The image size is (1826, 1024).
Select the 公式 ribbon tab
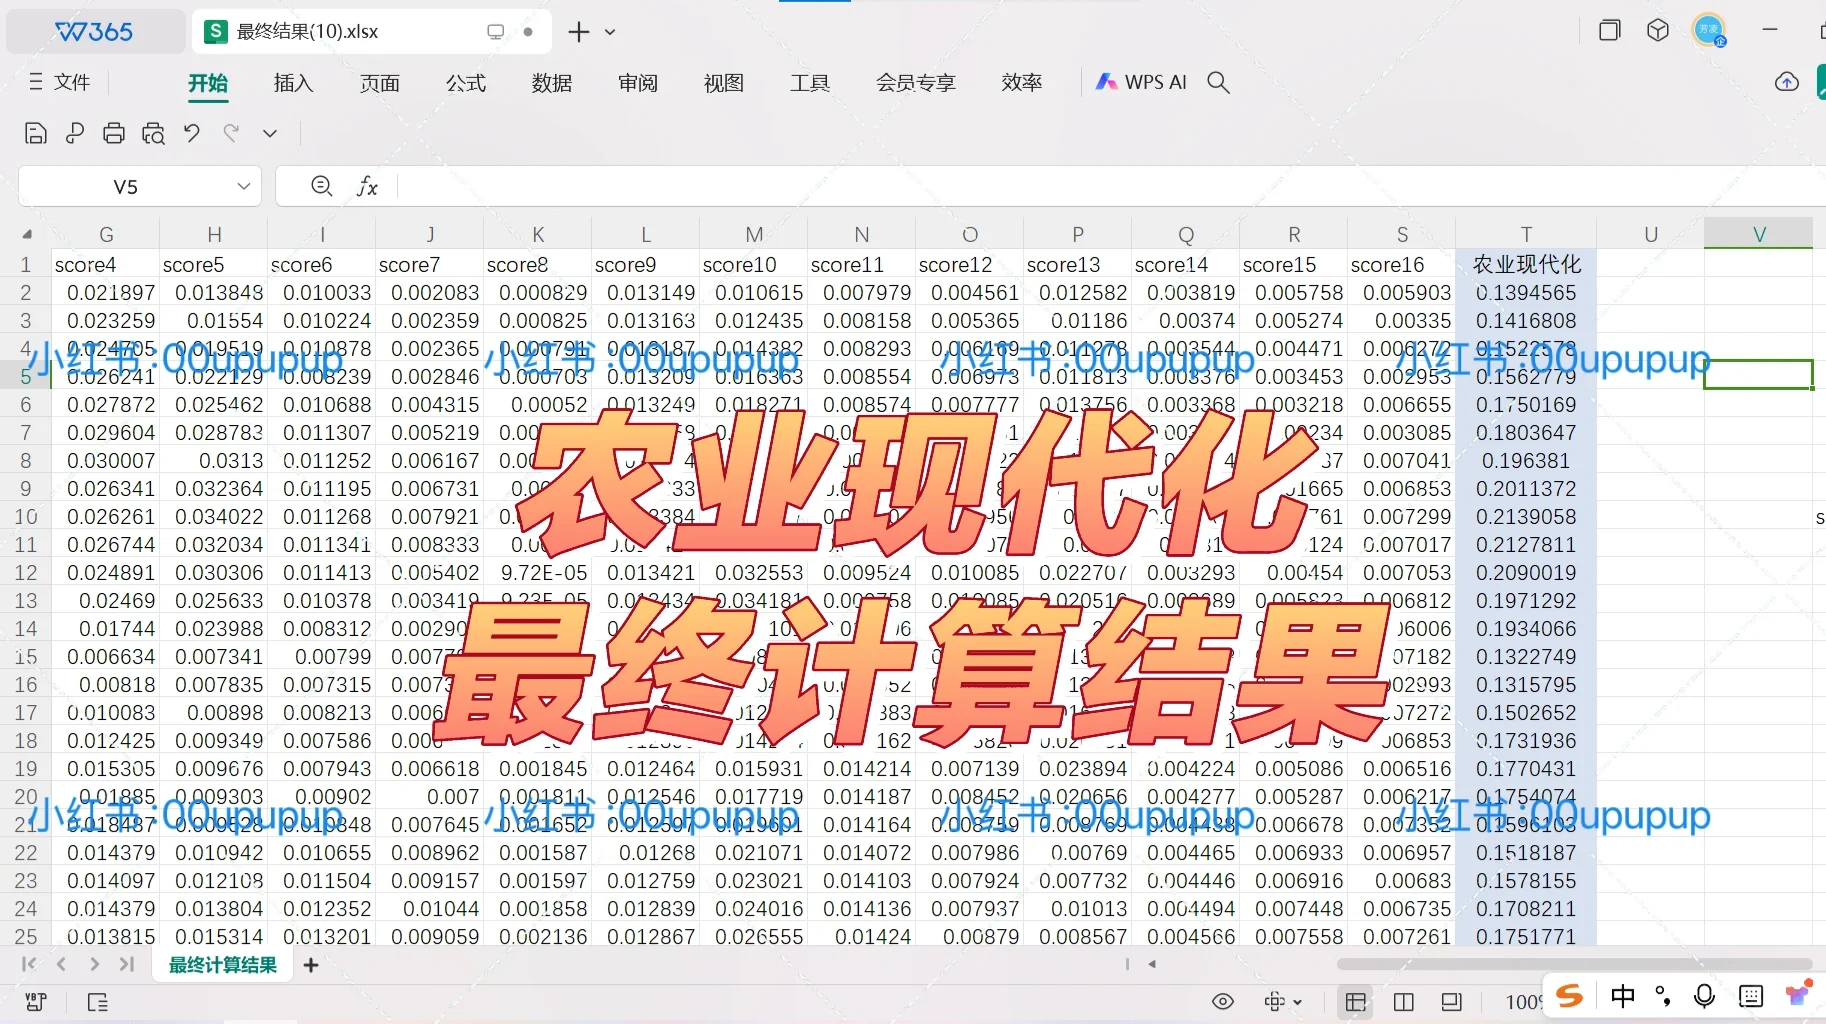(466, 83)
